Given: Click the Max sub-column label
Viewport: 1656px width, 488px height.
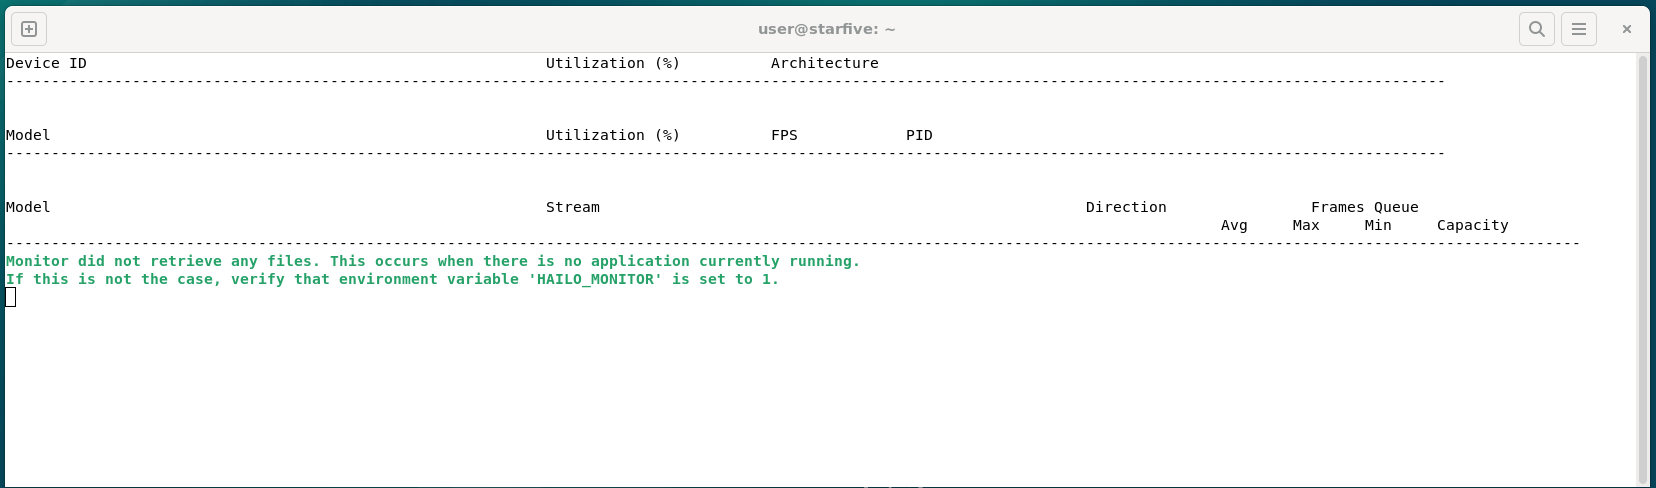Looking at the screenshot, I should pyautogui.click(x=1305, y=225).
